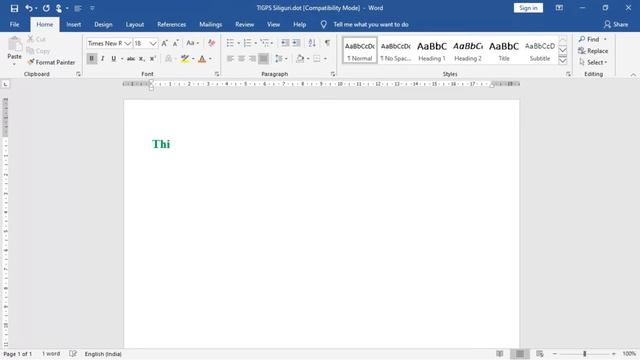
Task: Apply the Heading 1 style
Action: 431,51
